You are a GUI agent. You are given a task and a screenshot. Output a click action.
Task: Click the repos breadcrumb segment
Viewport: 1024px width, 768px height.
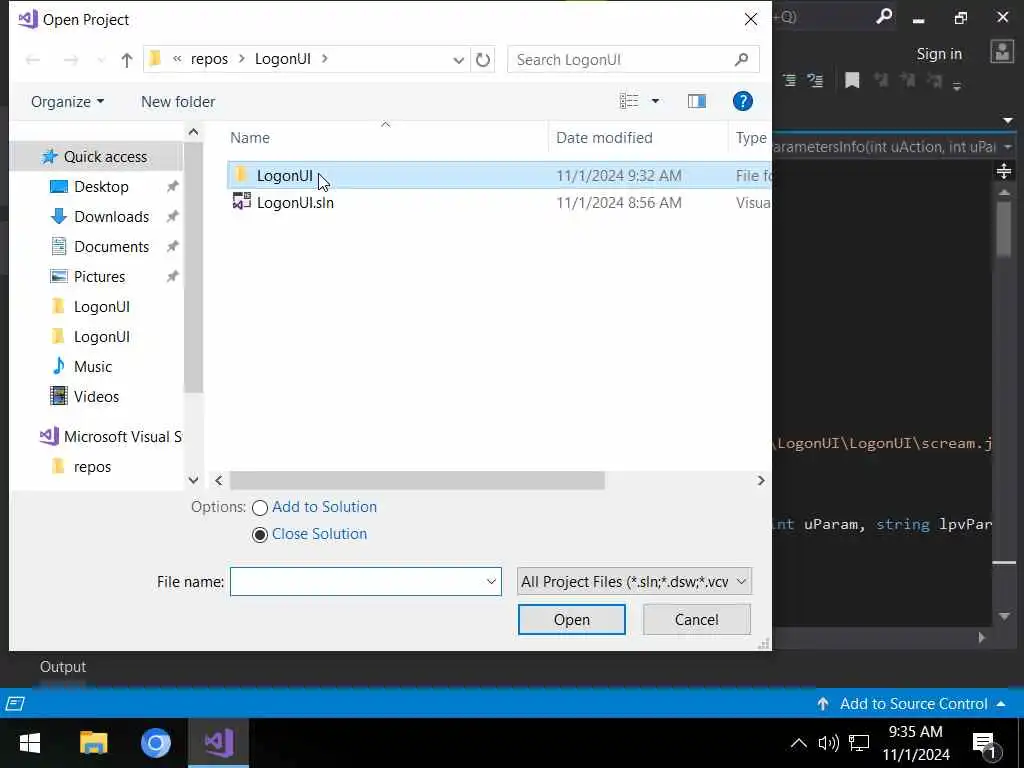(209, 59)
